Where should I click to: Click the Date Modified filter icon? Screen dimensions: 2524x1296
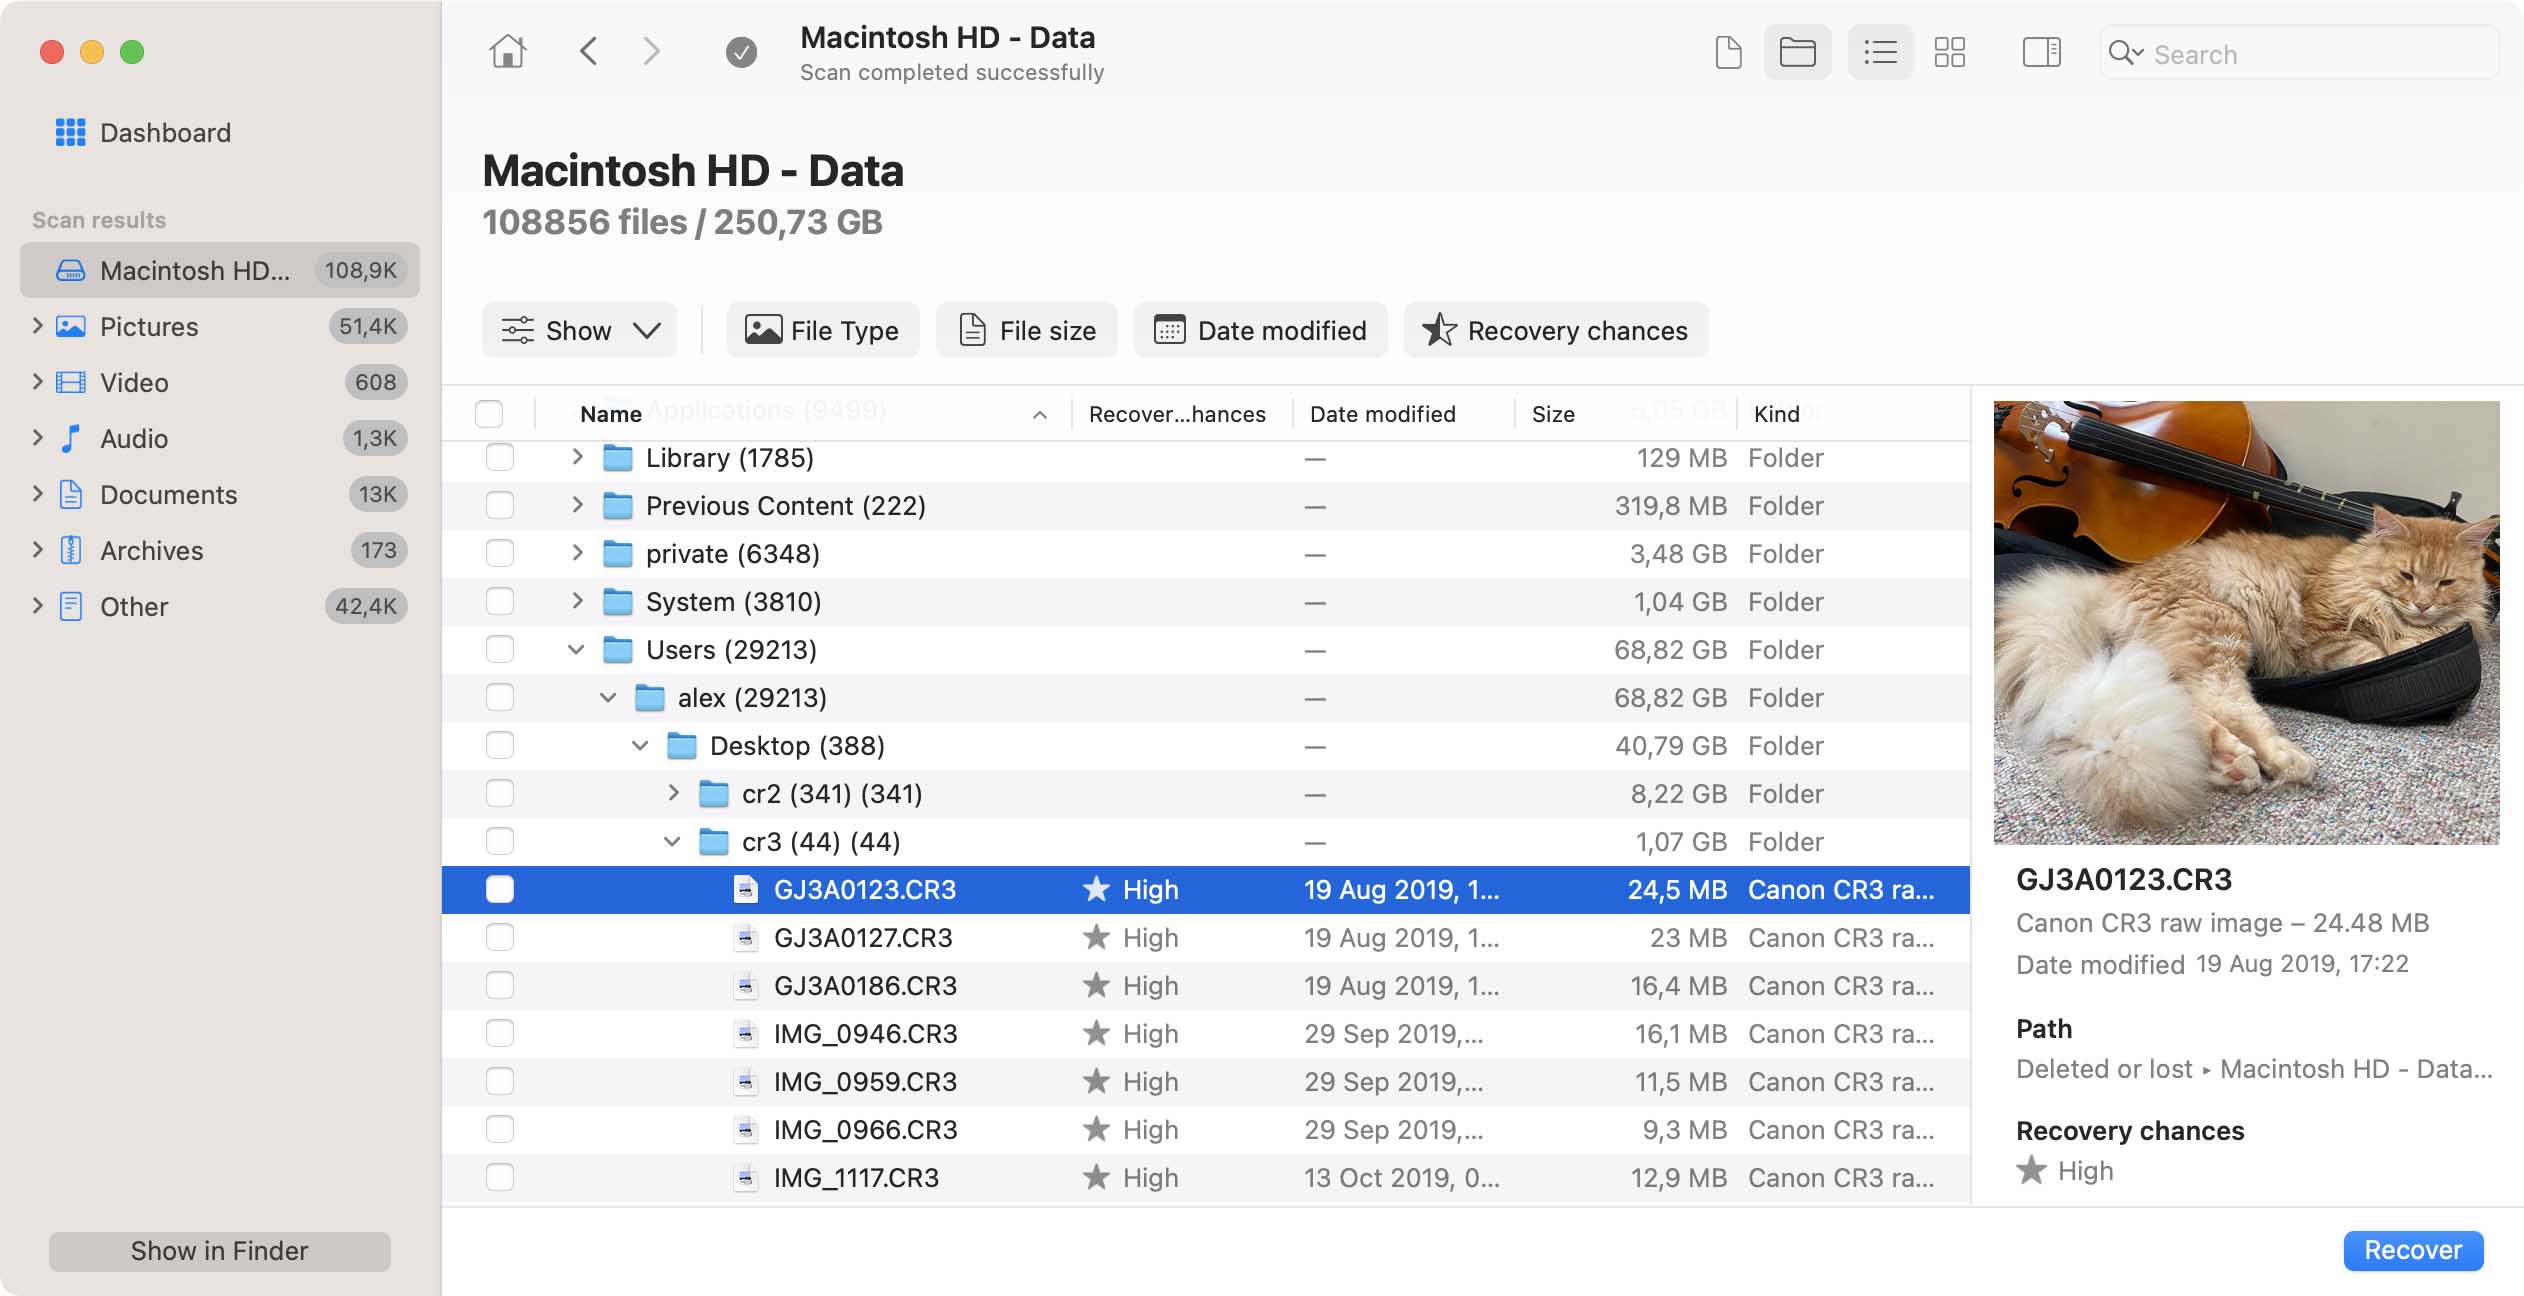pos(1169,329)
